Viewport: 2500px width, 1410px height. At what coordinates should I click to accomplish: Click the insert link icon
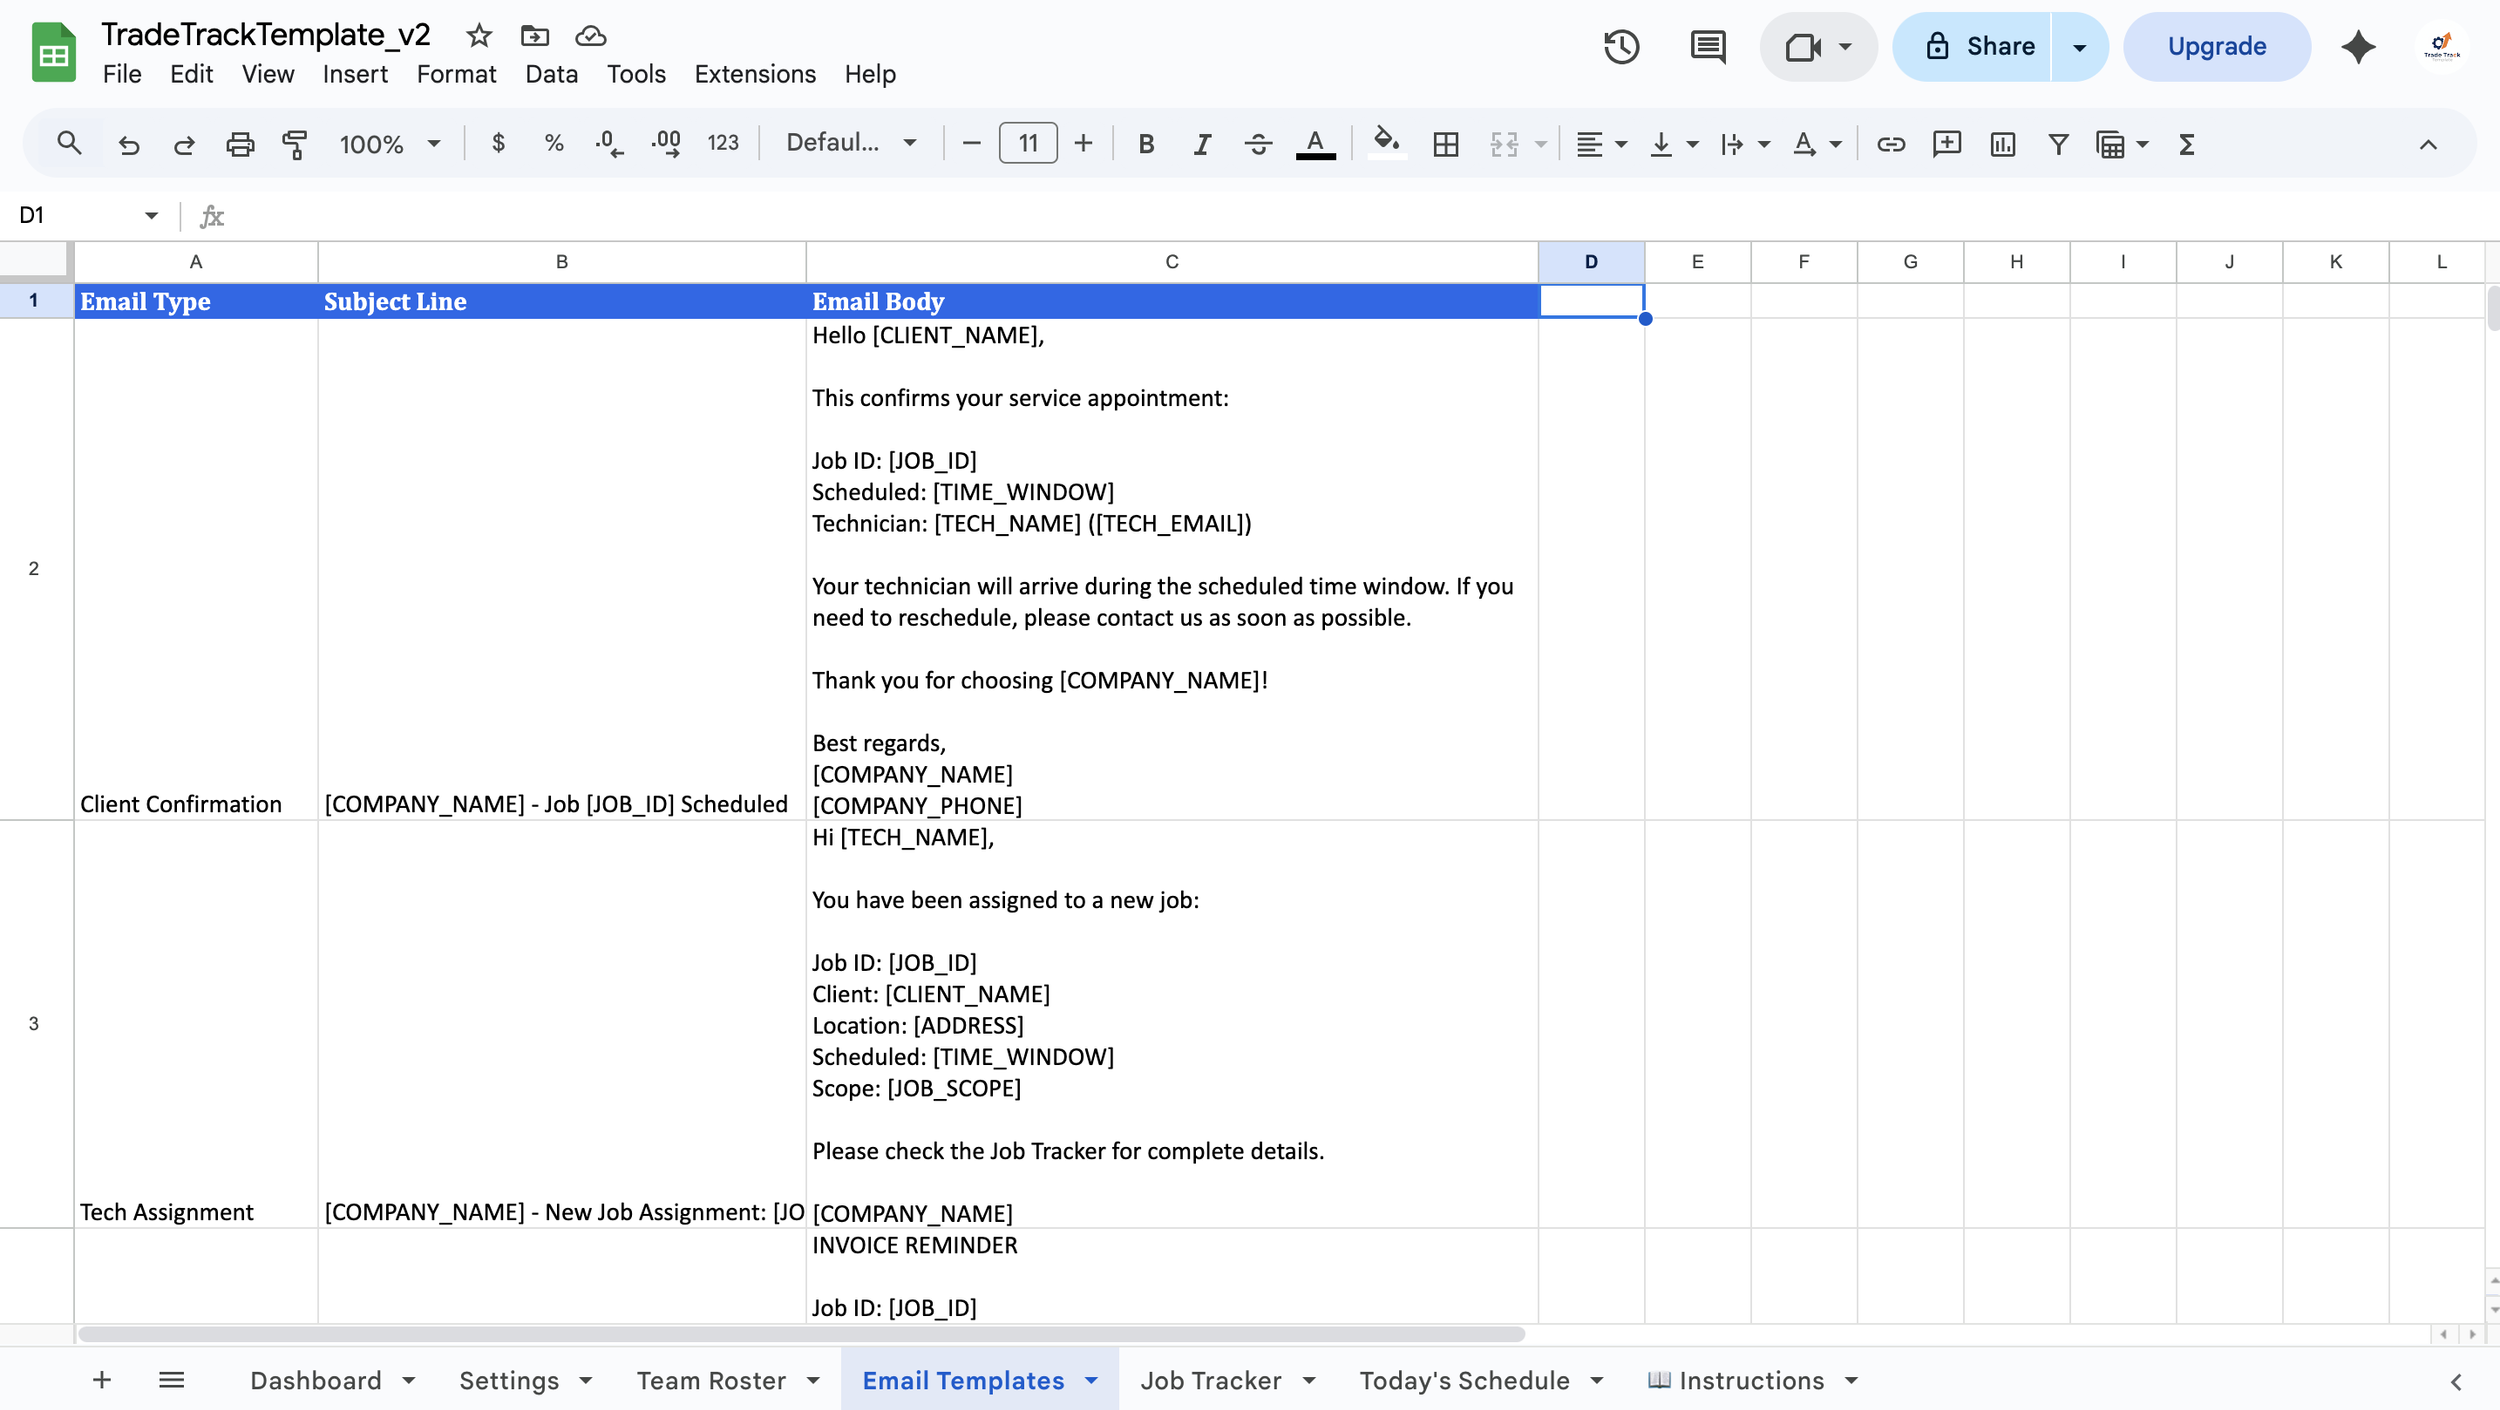click(1890, 144)
